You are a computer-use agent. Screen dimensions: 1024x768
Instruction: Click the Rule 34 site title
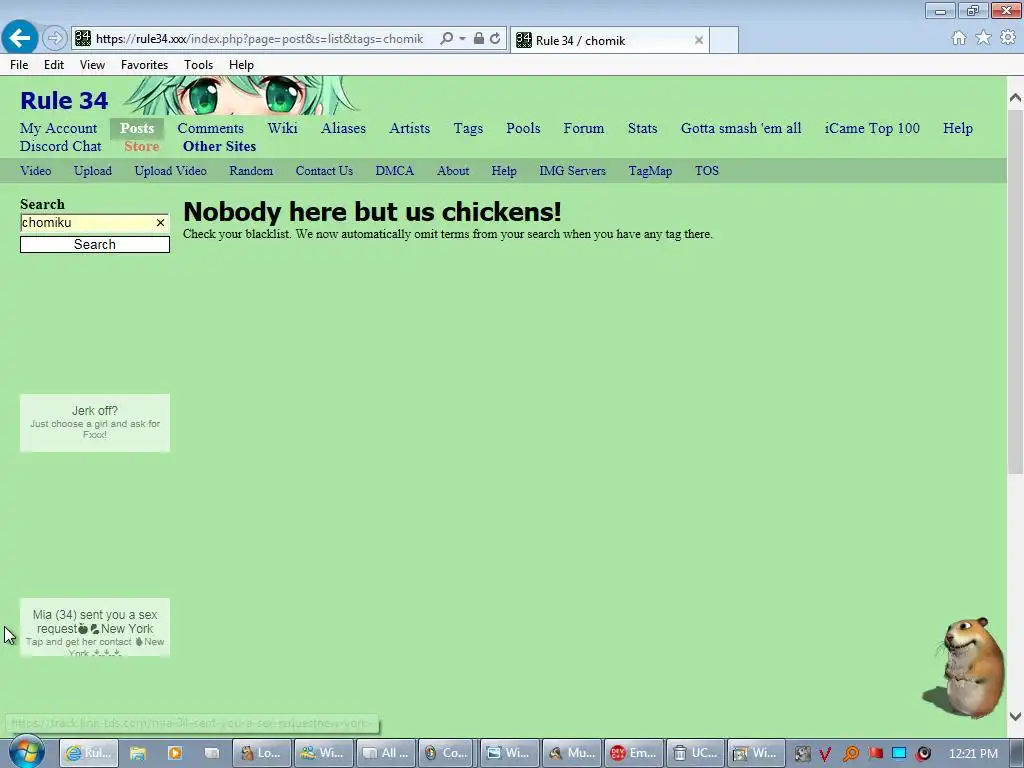(64, 101)
